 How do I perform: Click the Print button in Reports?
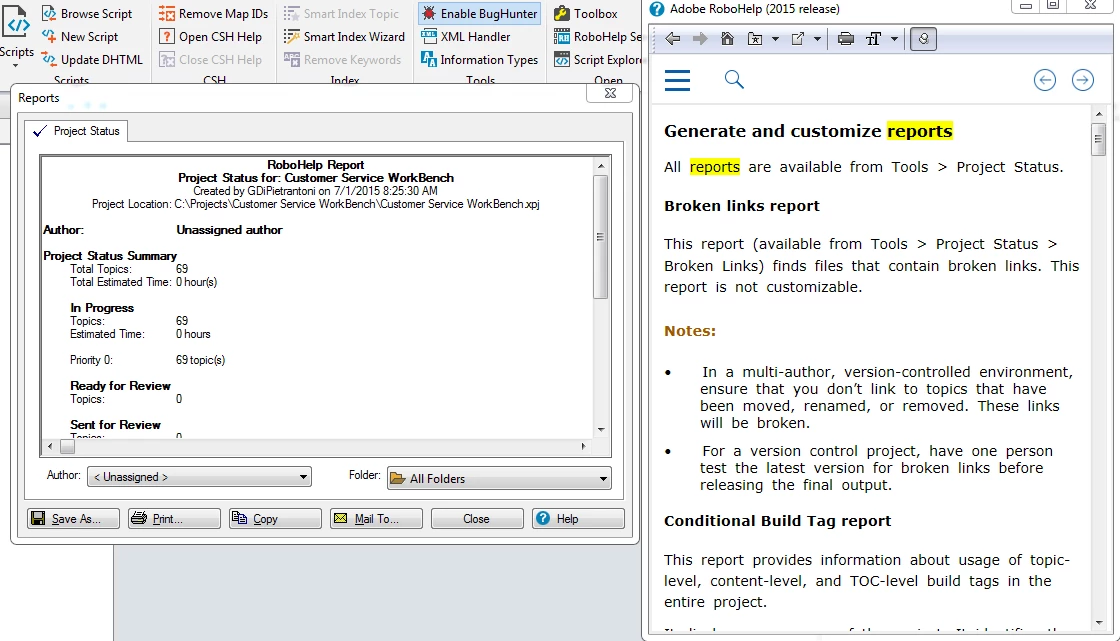(x=174, y=519)
